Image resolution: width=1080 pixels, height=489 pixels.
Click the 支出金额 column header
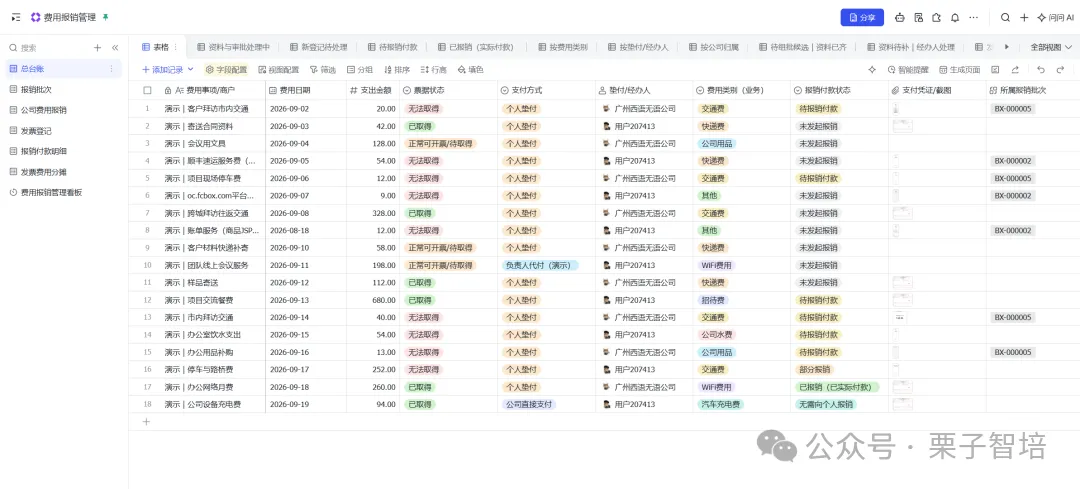(x=373, y=90)
